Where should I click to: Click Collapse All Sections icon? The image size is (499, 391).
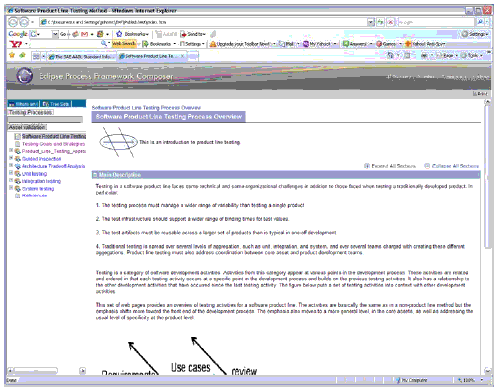(x=427, y=166)
